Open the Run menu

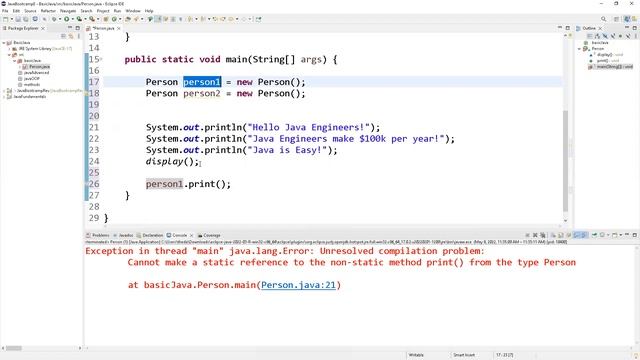point(118,11)
